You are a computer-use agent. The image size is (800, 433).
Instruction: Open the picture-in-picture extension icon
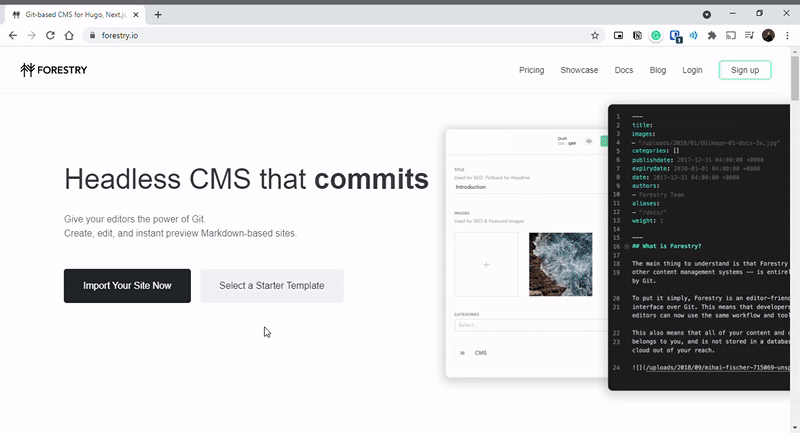pyautogui.click(x=618, y=35)
